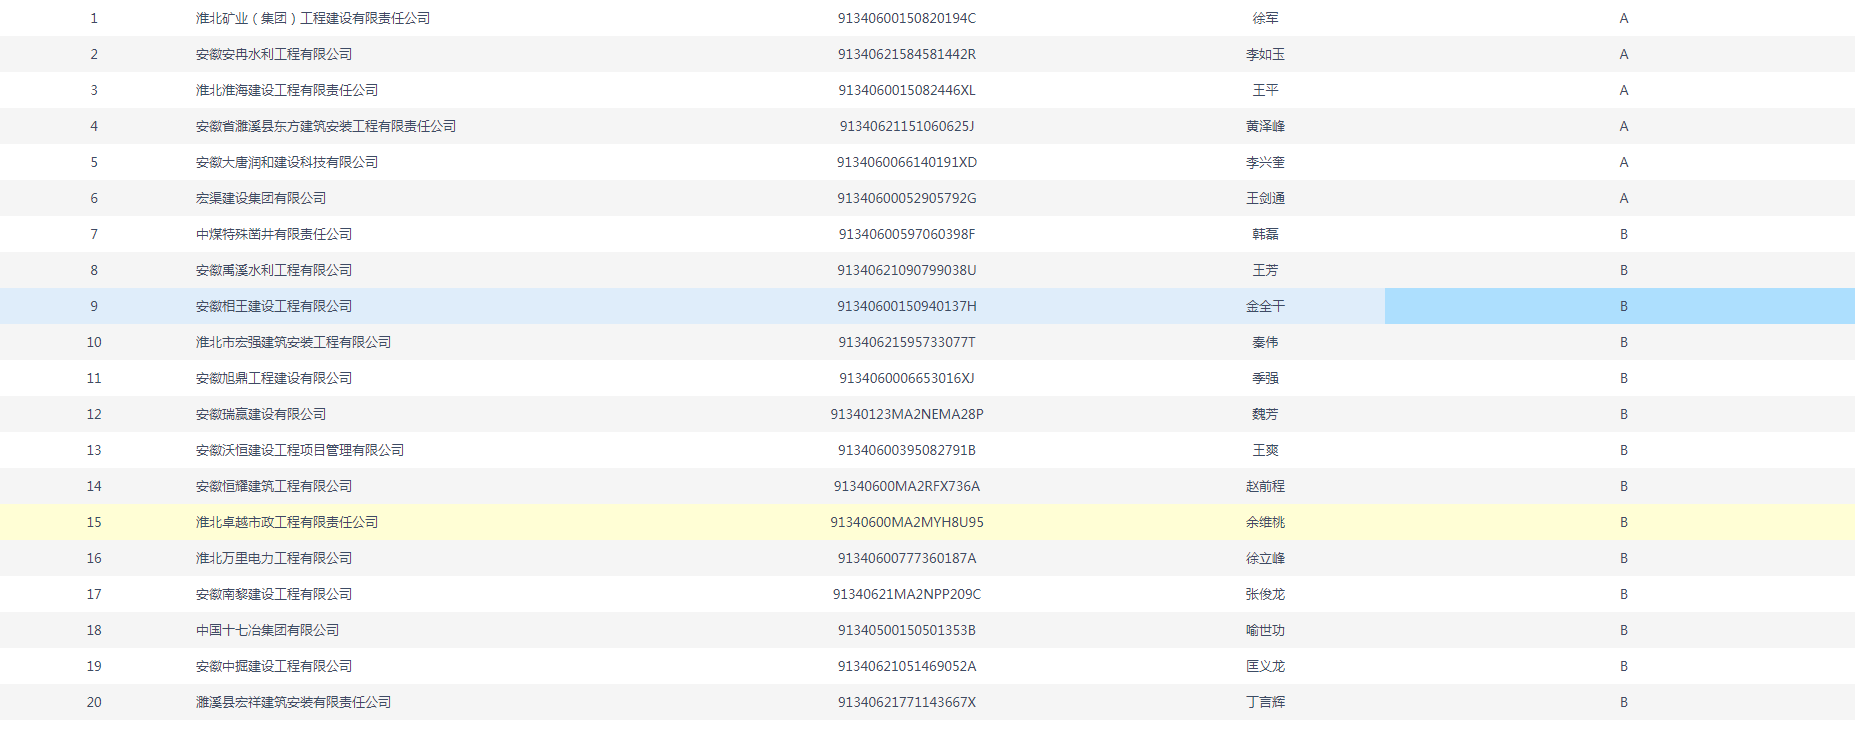Click legal representative 赵前程

tap(1265, 486)
